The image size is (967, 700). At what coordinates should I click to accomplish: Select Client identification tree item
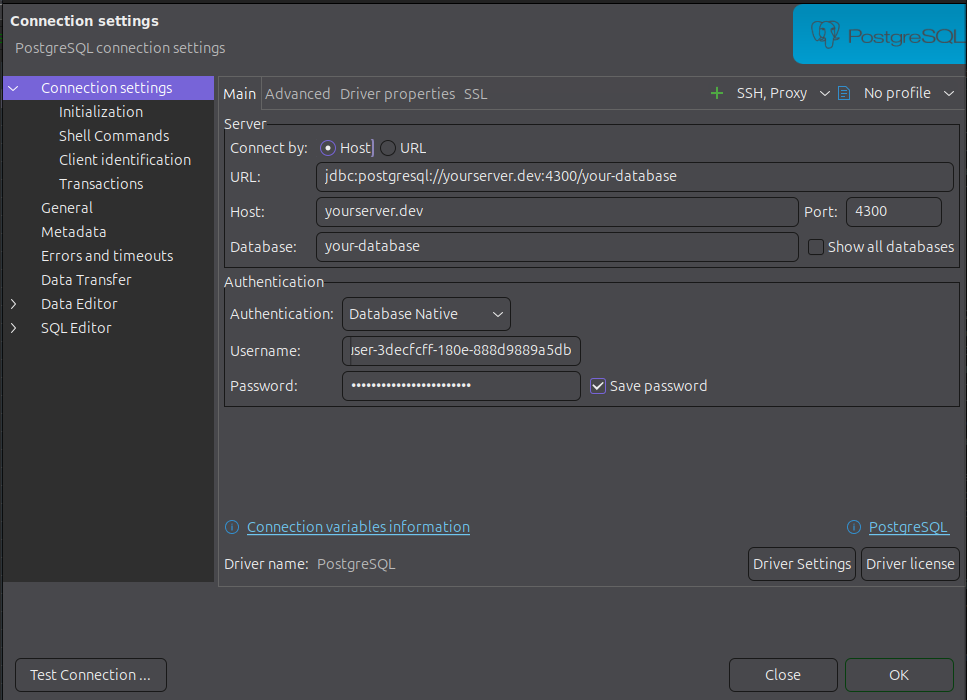tap(125, 160)
